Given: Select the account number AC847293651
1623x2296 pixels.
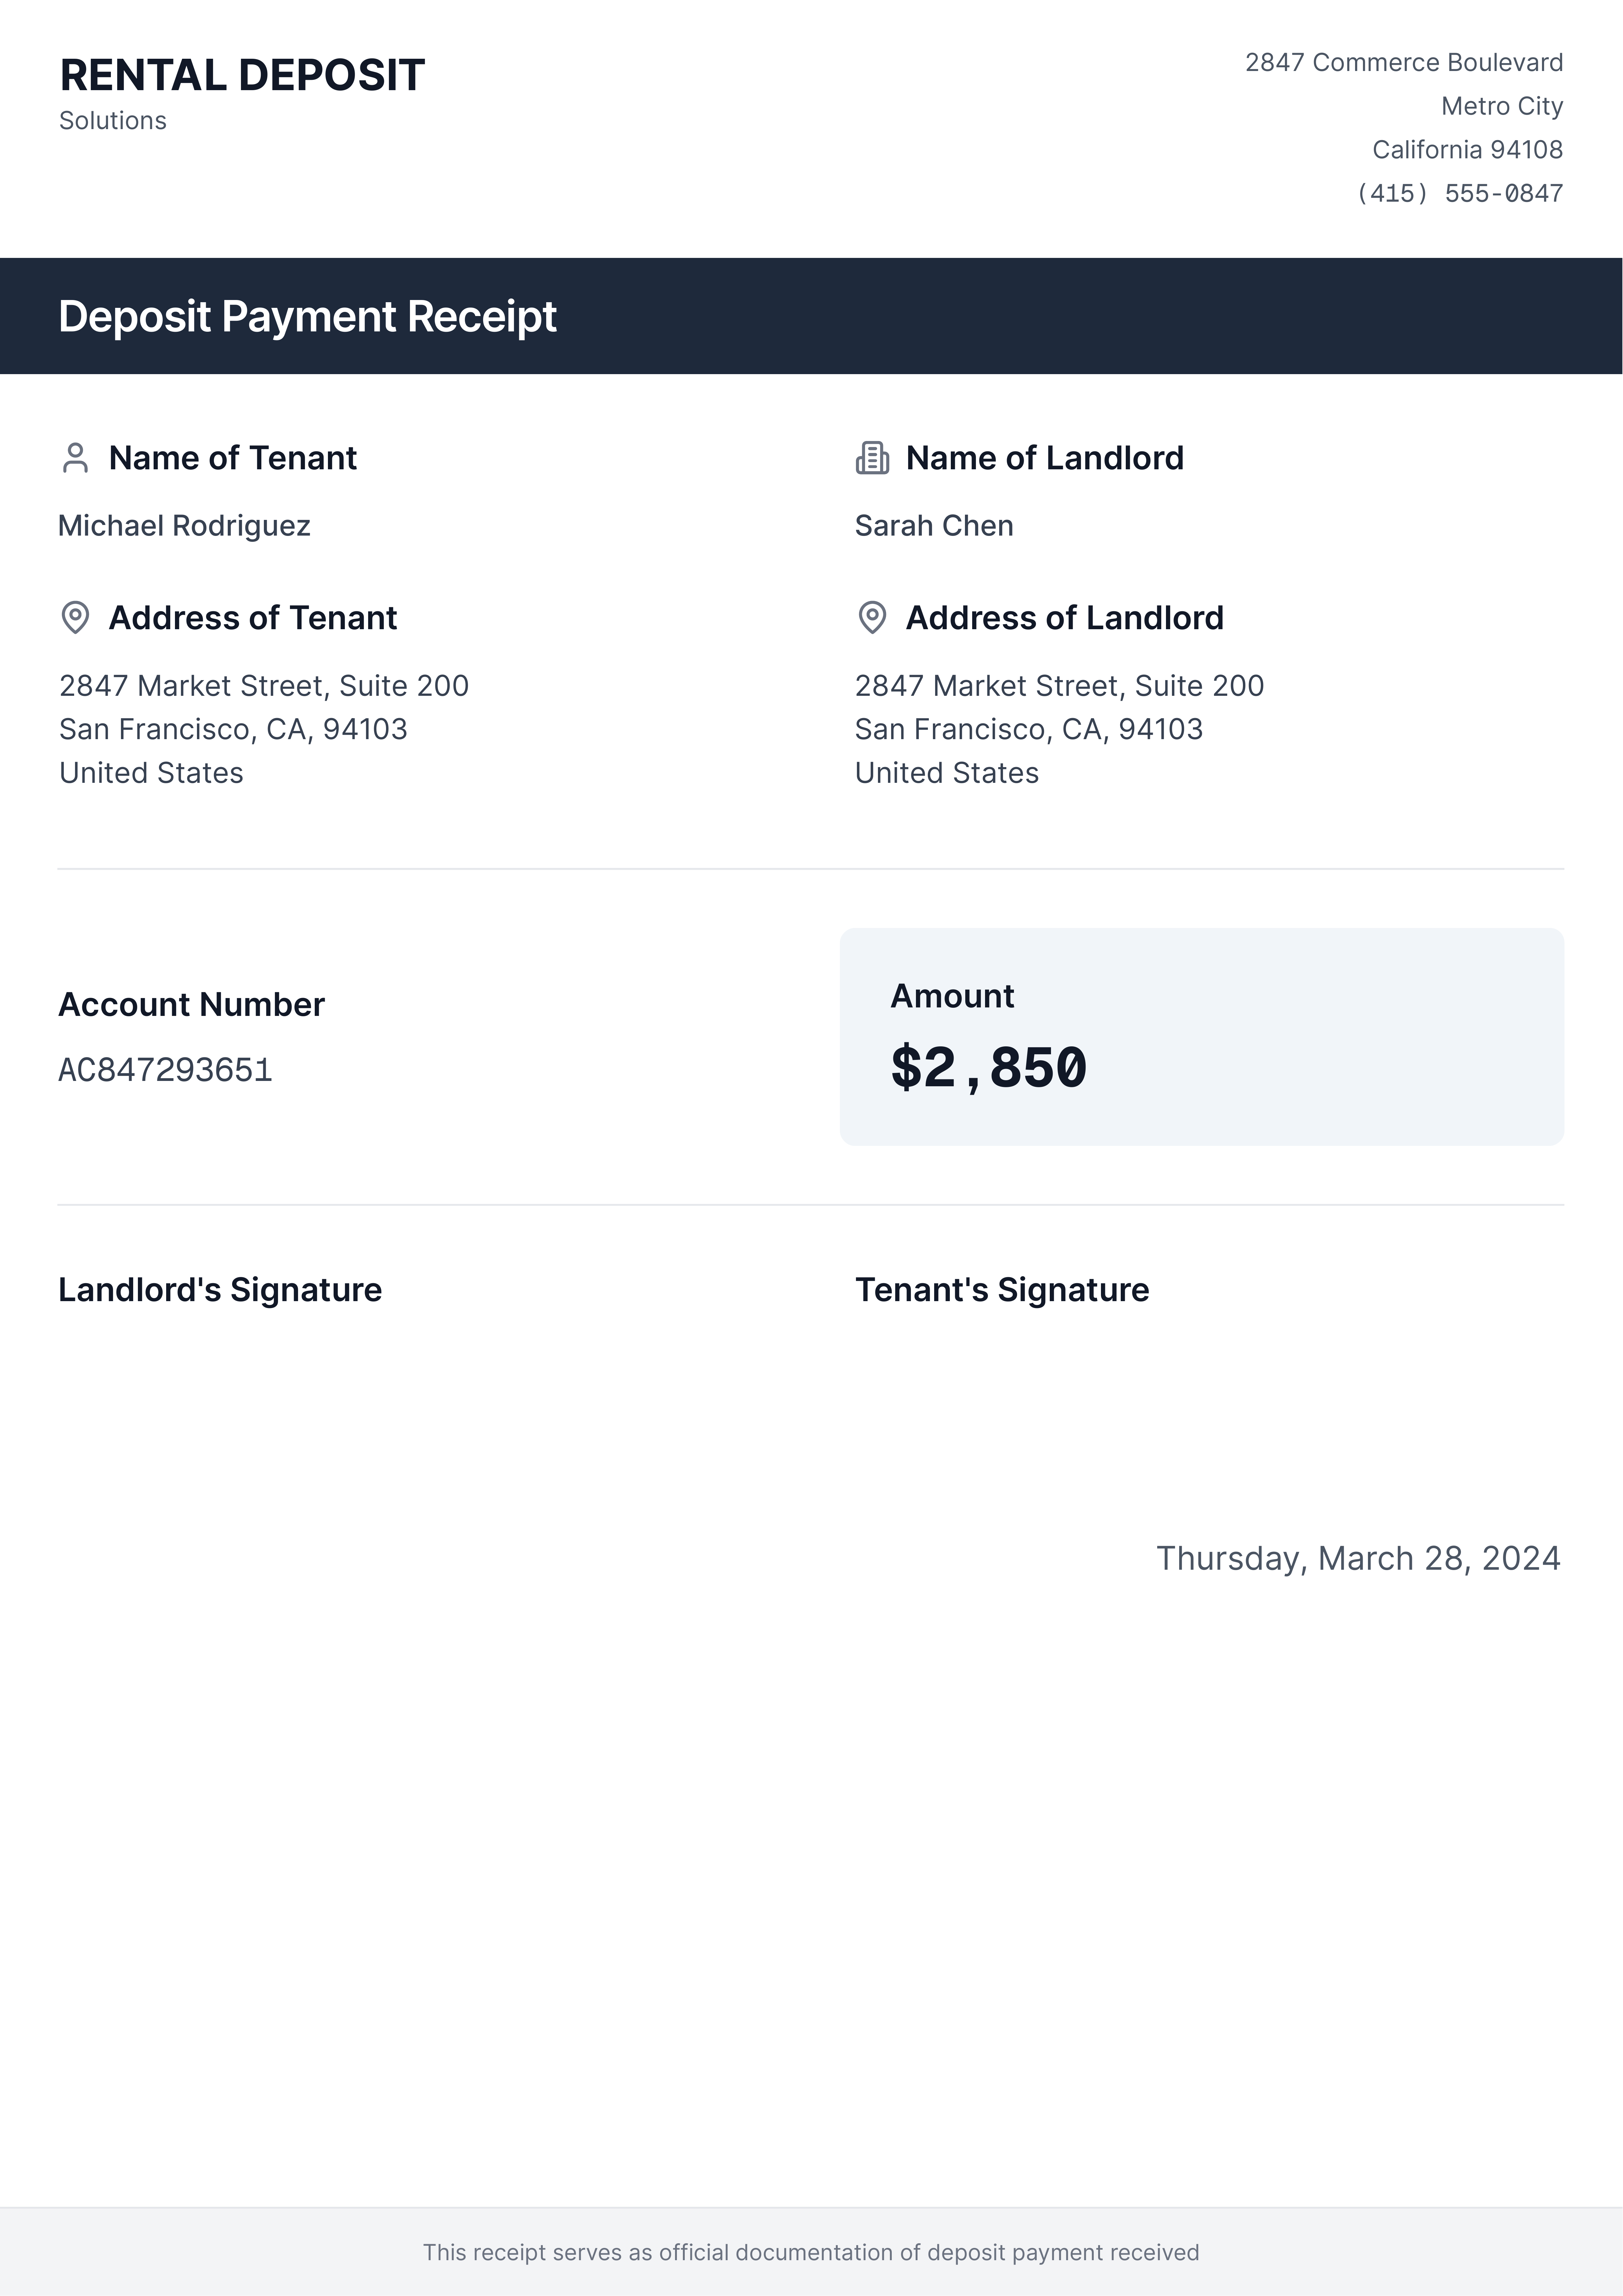Looking at the screenshot, I should tap(165, 1070).
